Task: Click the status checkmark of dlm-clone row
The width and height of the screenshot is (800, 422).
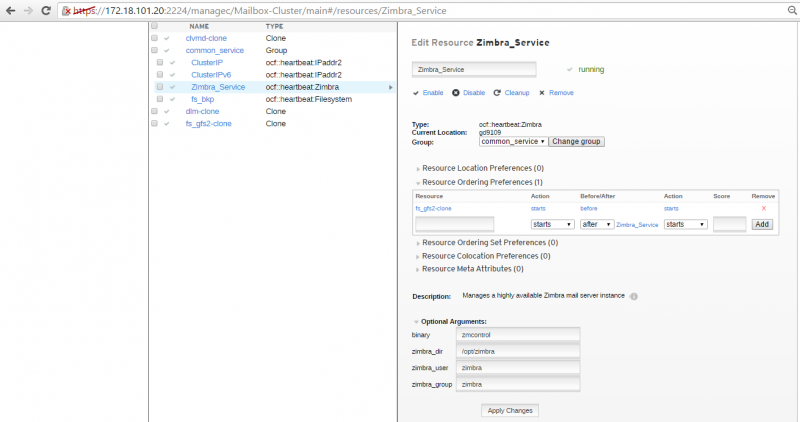Action: coord(167,111)
